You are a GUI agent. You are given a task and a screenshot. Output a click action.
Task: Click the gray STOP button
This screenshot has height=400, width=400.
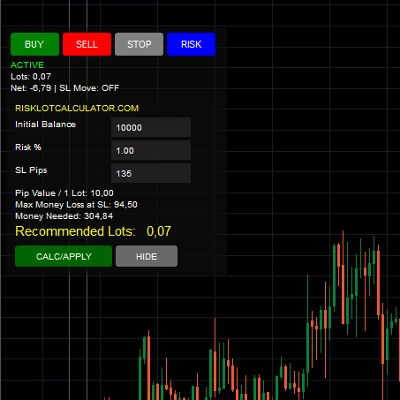tap(139, 44)
